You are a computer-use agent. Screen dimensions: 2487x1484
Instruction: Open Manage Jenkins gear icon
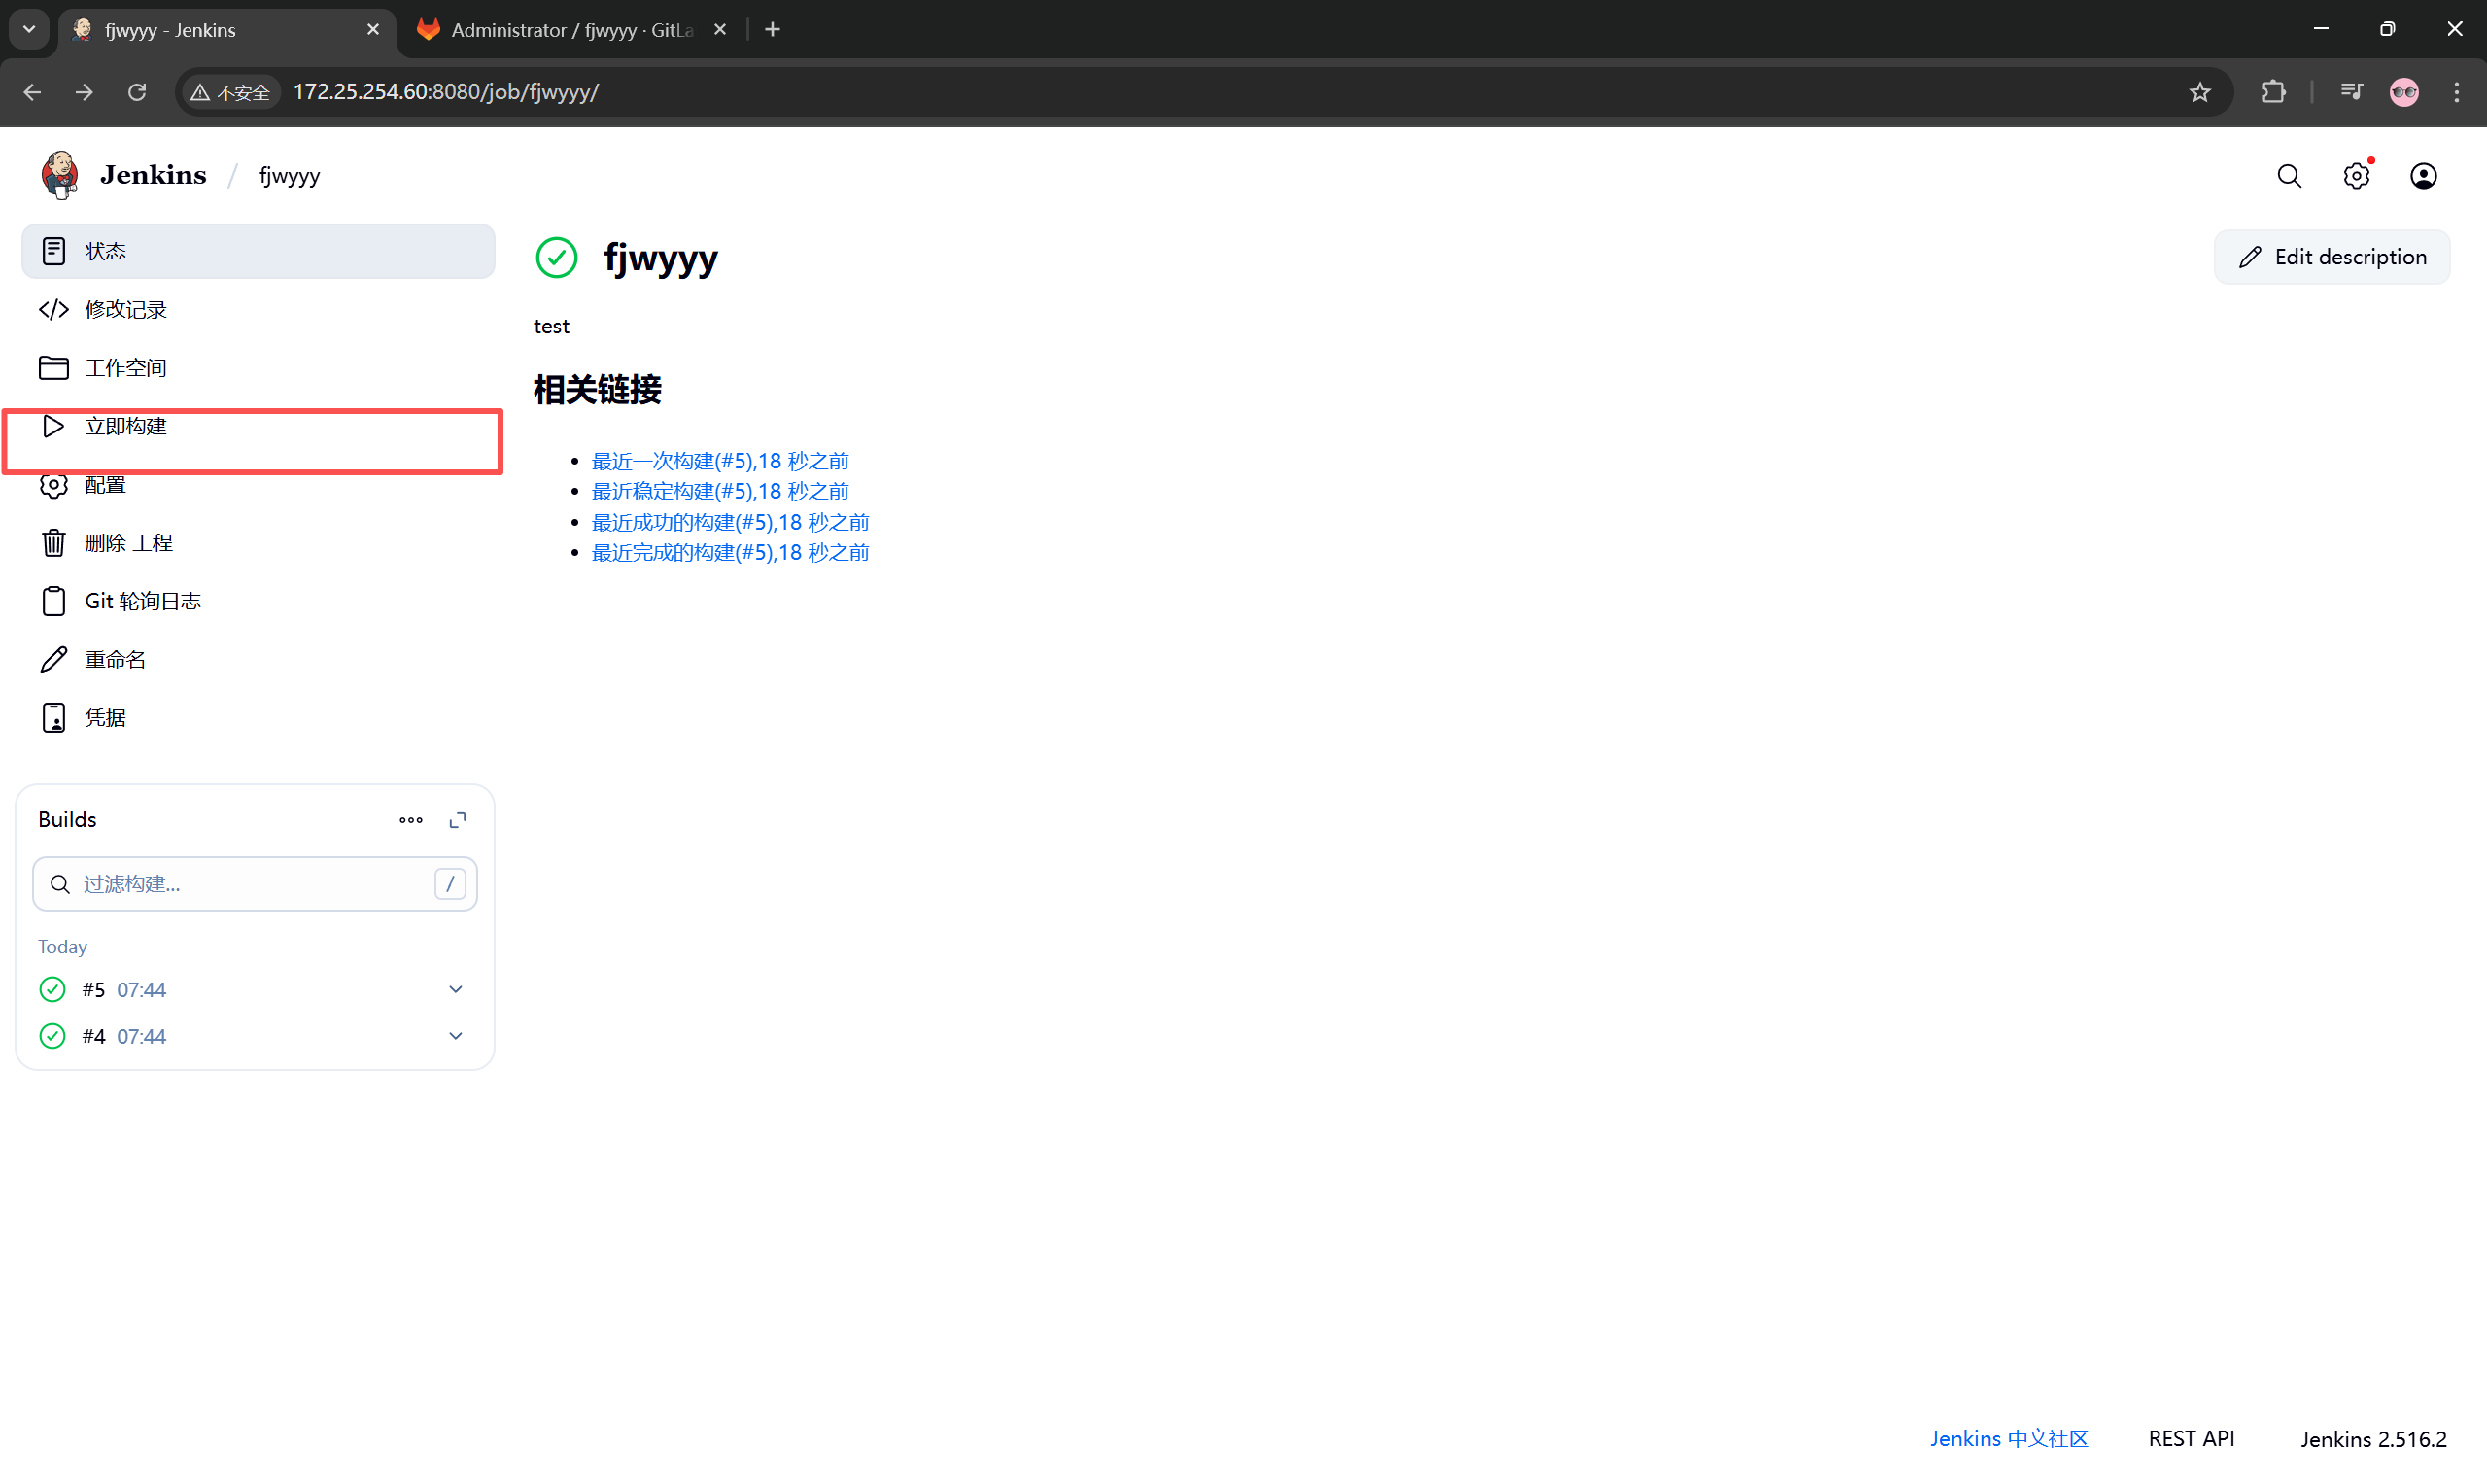point(2356,176)
